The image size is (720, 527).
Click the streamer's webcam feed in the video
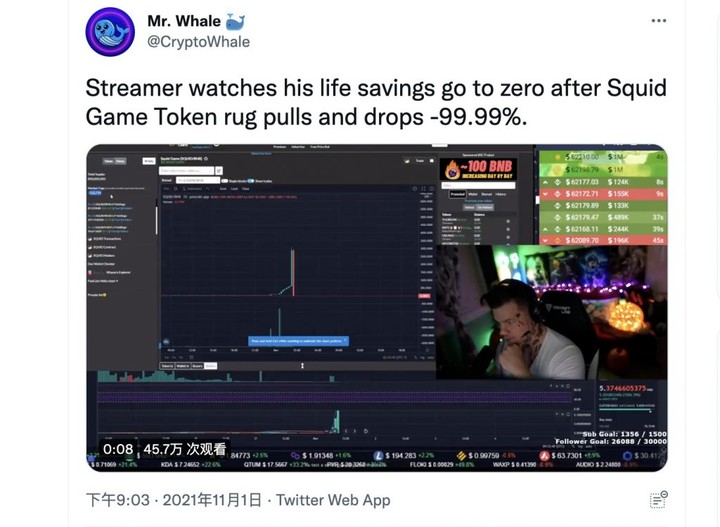coord(551,312)
